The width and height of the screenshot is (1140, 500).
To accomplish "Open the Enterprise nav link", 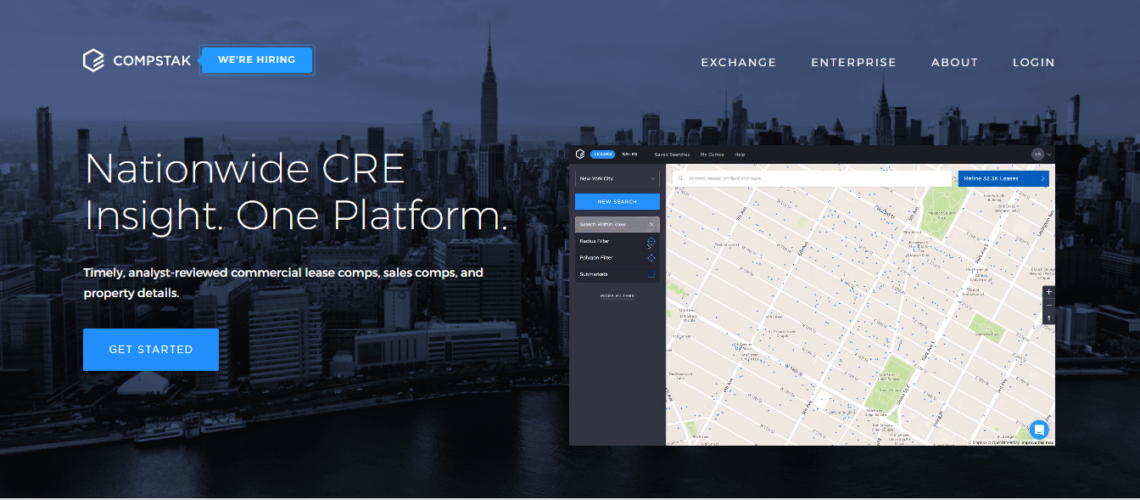I will point(854,62).
